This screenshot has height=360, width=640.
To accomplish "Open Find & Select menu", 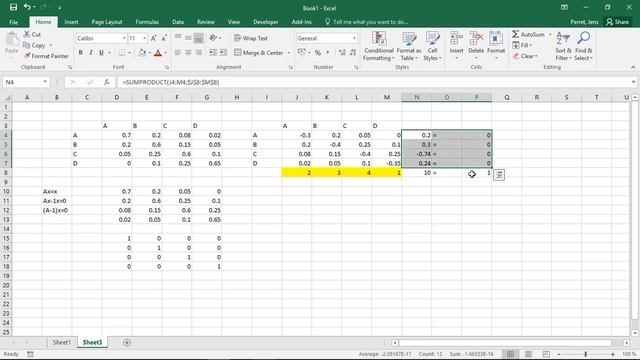I will point(583,46).
